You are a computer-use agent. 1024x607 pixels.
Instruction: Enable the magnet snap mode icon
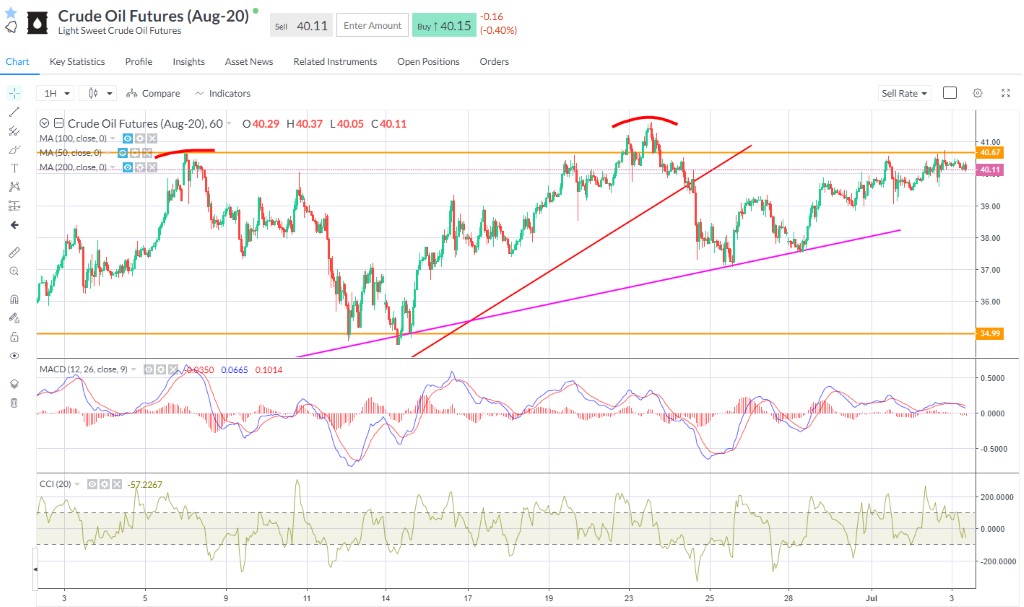(x=14, y=299)
